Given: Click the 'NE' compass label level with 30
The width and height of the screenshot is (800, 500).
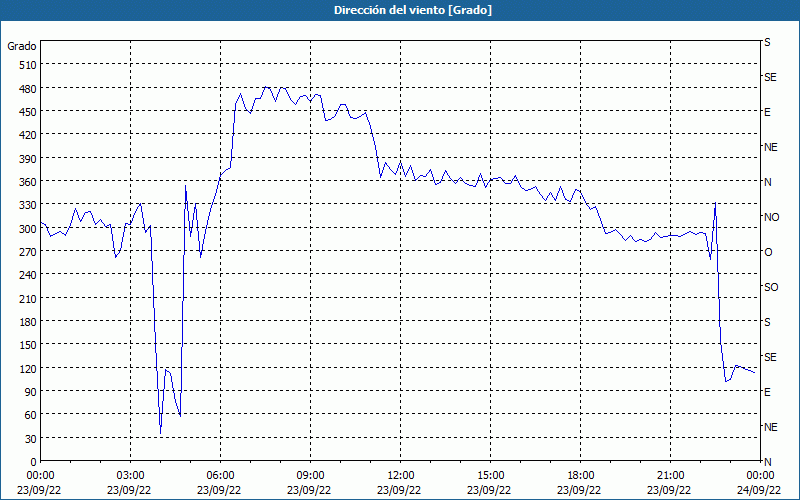Looking at the screenshot, I should click(771, 427).
